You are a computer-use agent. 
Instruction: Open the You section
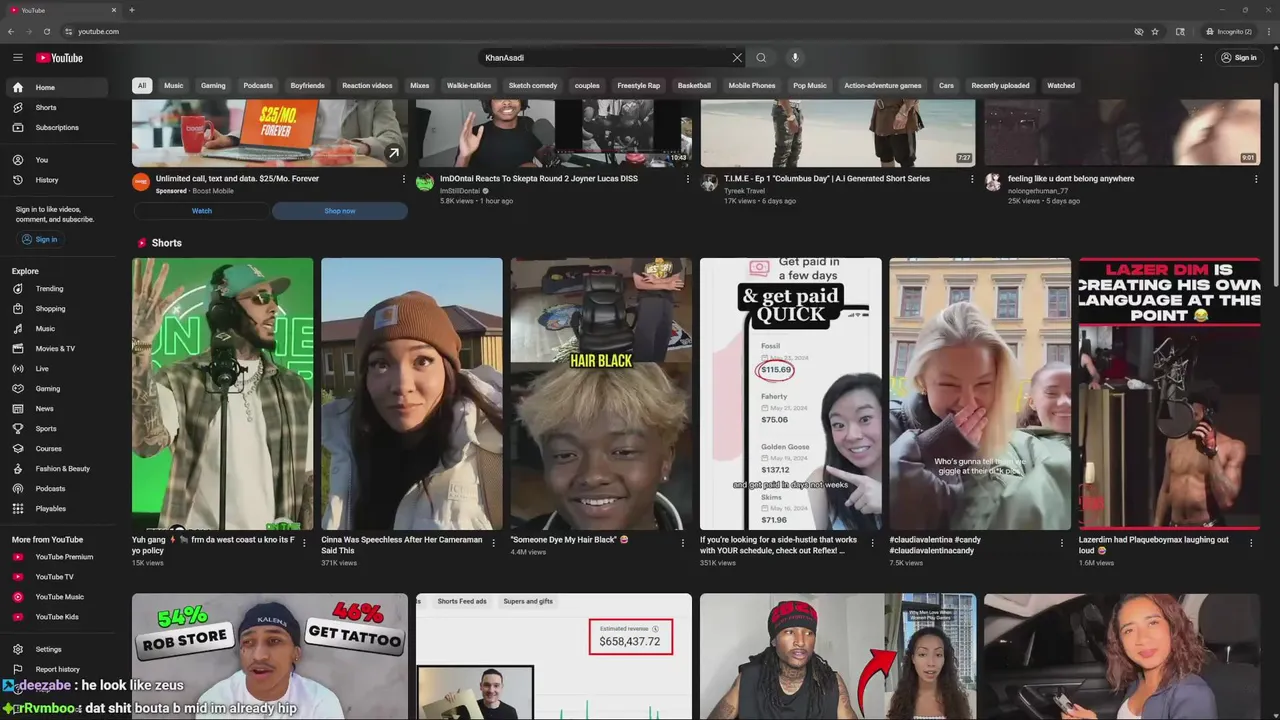[59, 160]
